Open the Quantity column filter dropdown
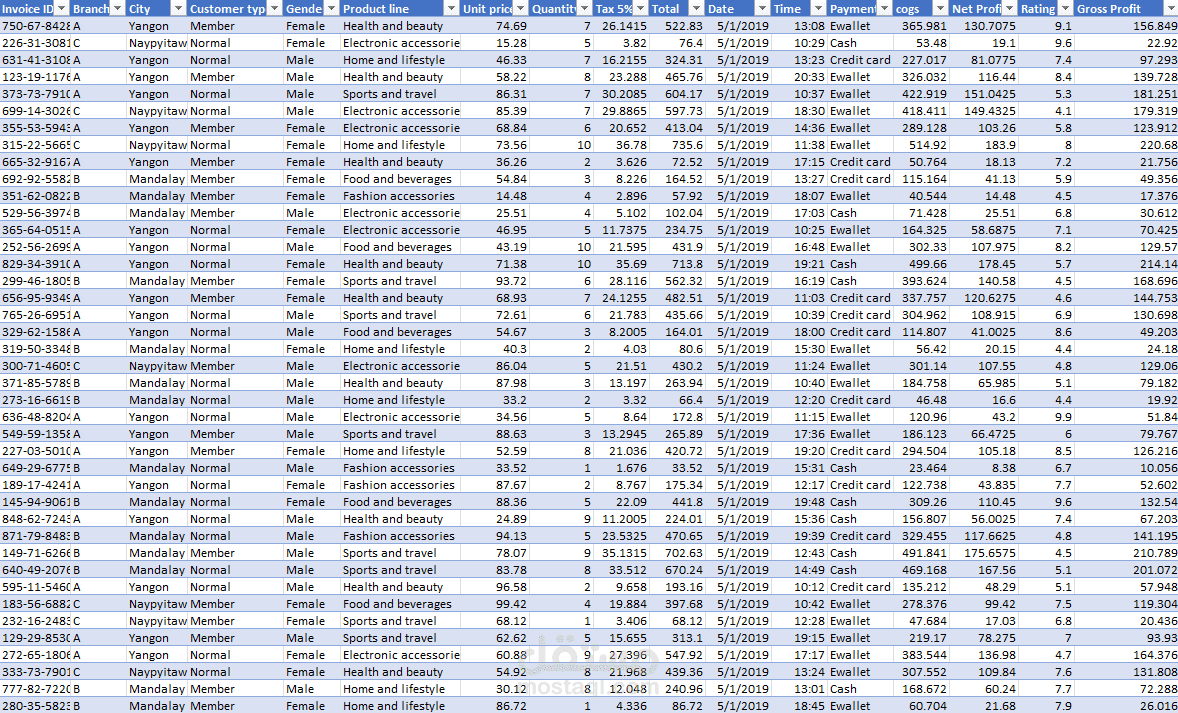The height and width of the screenshot is (713, 1178). [584, 9]
